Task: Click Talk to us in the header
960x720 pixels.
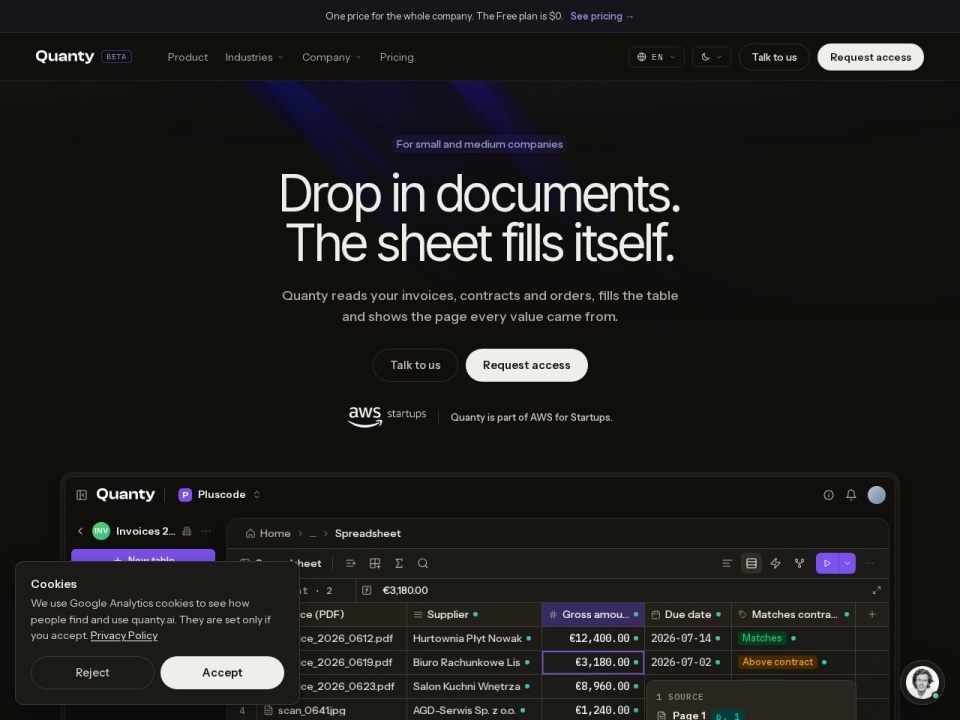Action: 774,57
